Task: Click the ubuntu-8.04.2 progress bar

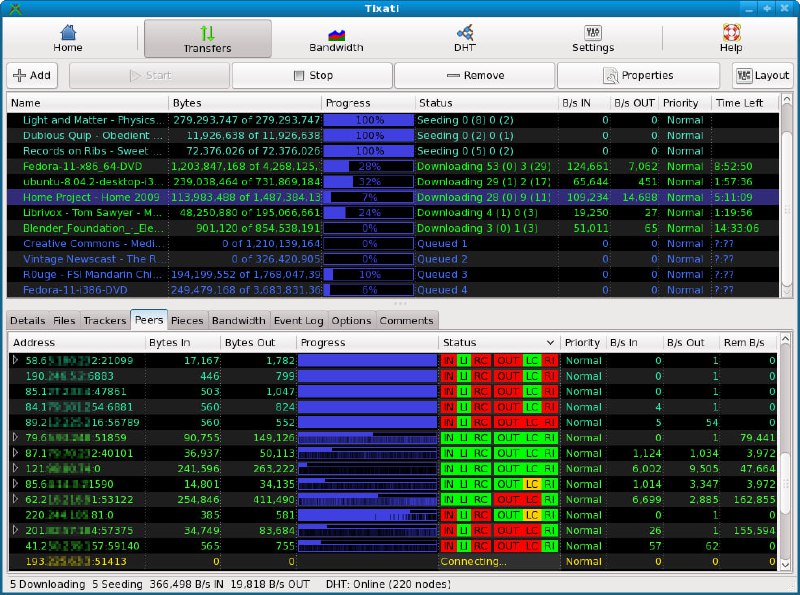Action: tap(368, 182)
